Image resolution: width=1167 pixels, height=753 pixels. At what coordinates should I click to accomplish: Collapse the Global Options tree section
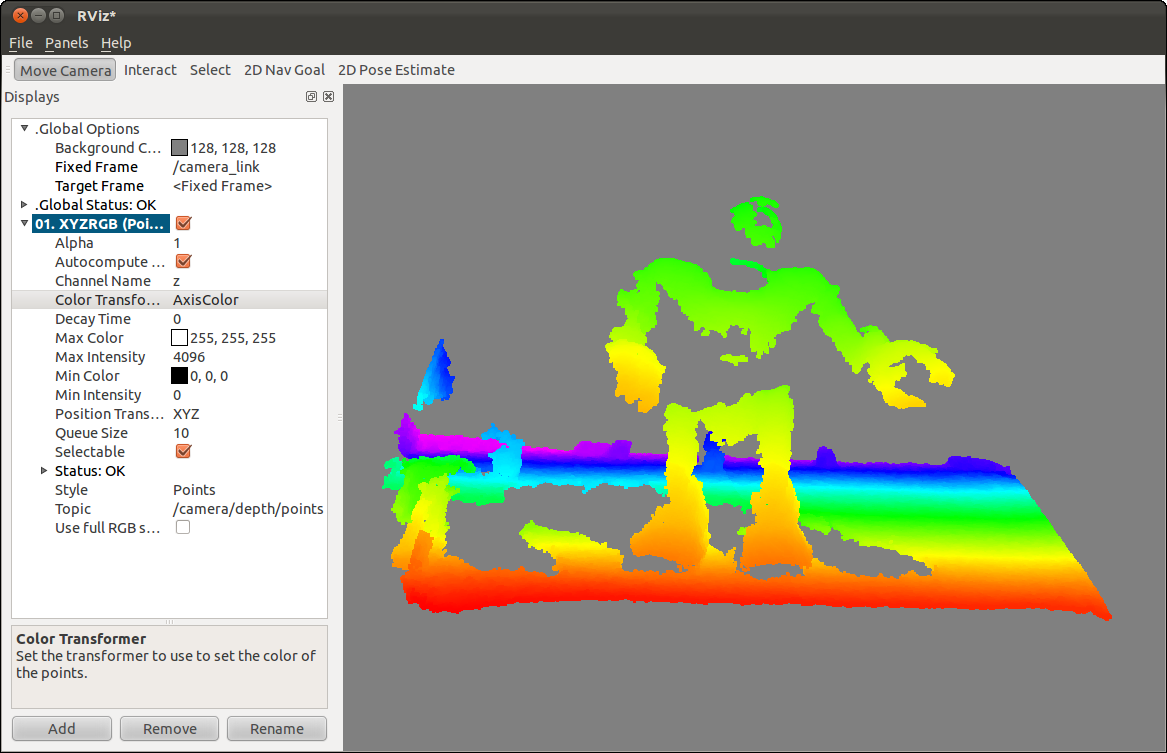click(25, 129)
